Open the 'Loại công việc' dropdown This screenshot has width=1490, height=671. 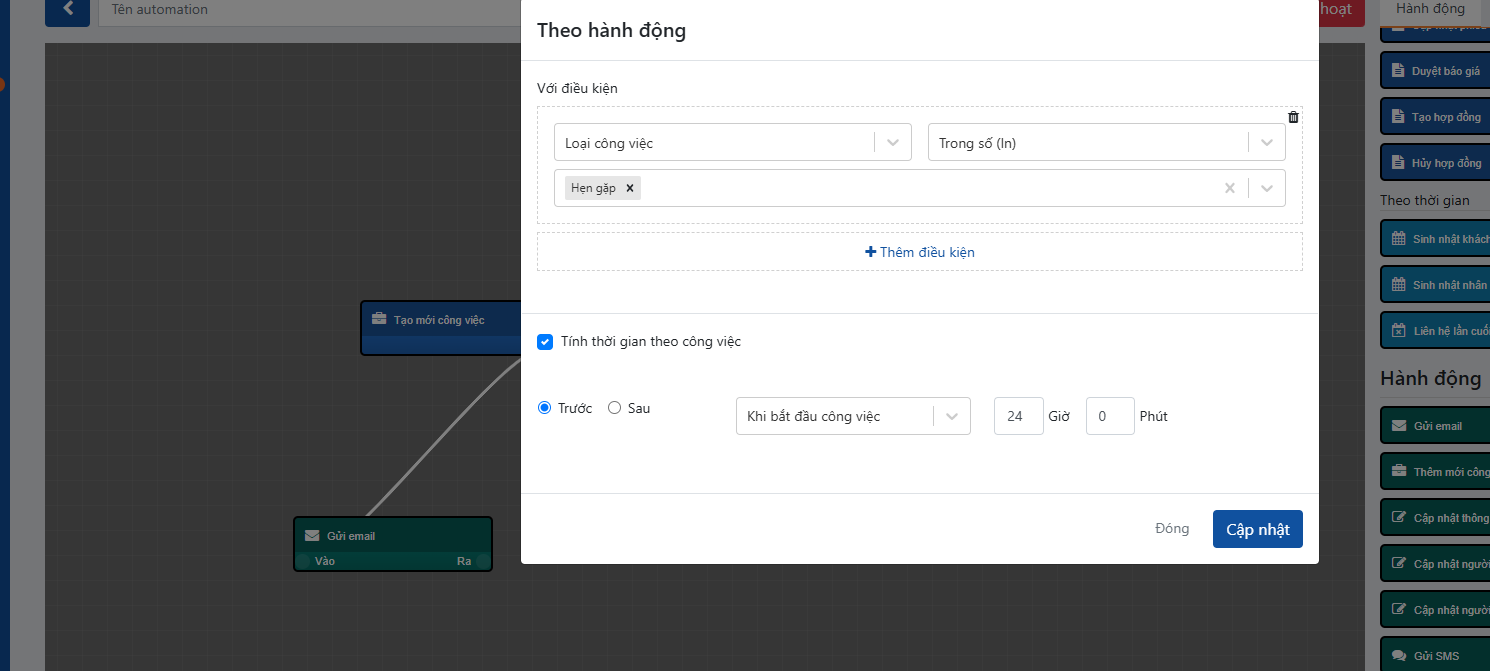coord(733,142)
